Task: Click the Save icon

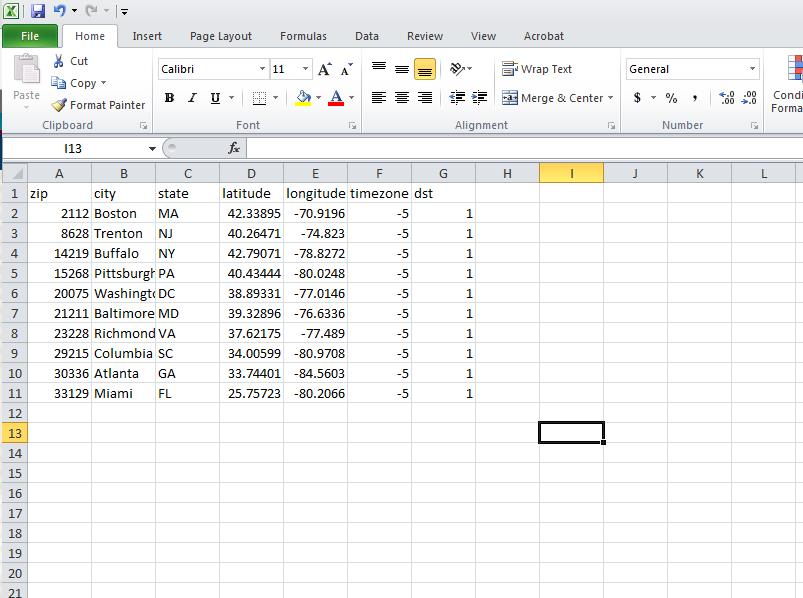Action: [x=37, y=9]
